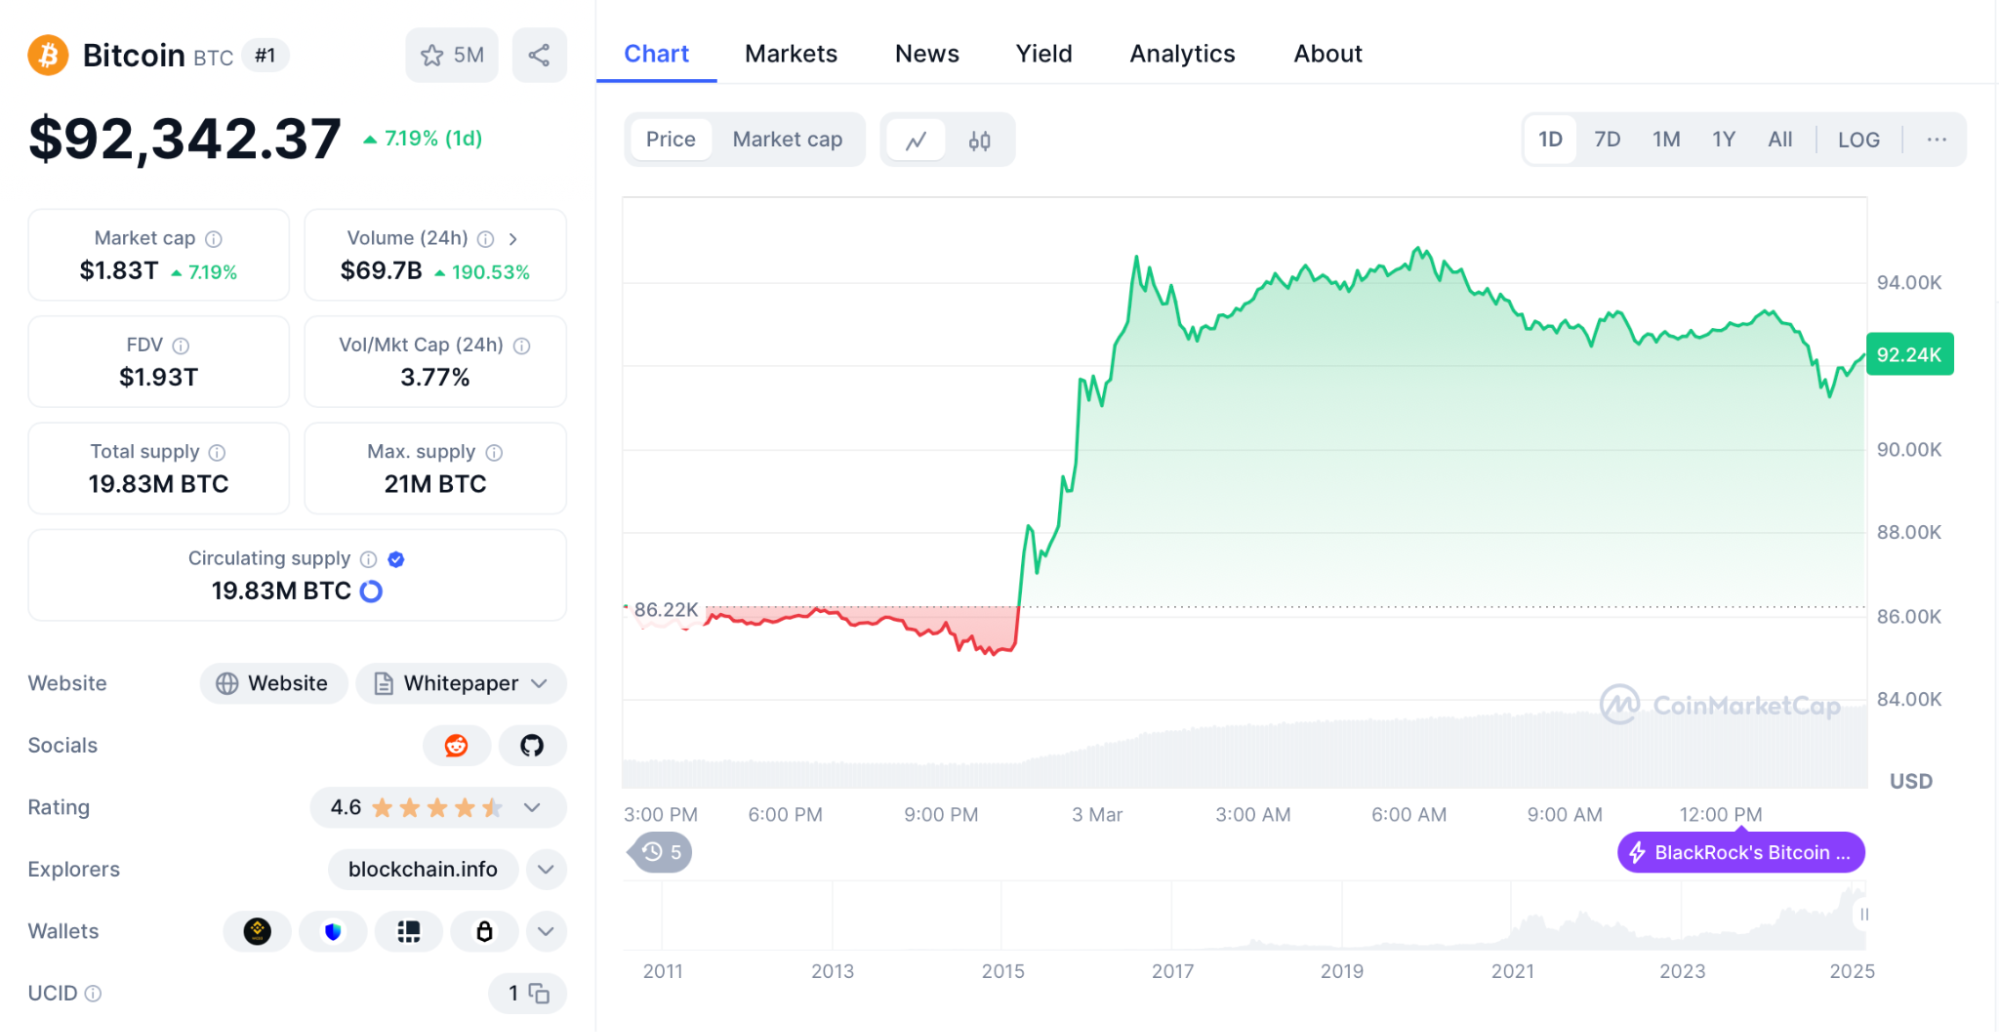Select the Trust Wallet icon
This screenshot has height=1032, width=1999.
coord(332,931)
